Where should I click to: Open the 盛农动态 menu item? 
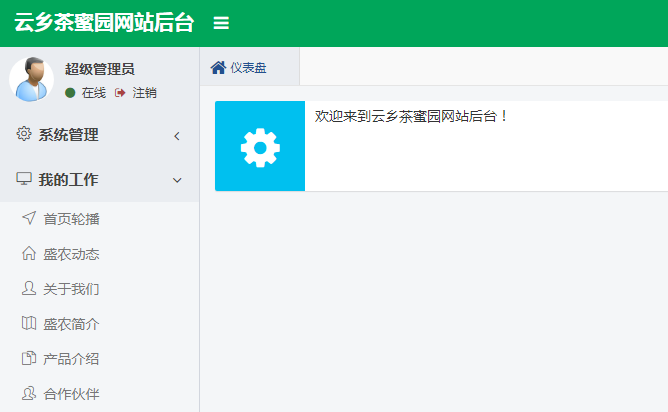tap(71, 254)
